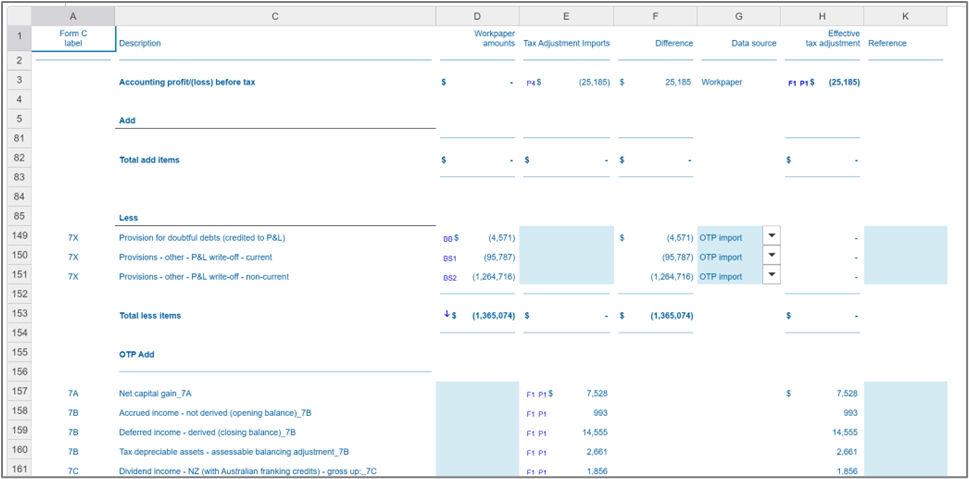Click the BS1 reference link
This screenshot has height=479, width=969.
[449, 258]
